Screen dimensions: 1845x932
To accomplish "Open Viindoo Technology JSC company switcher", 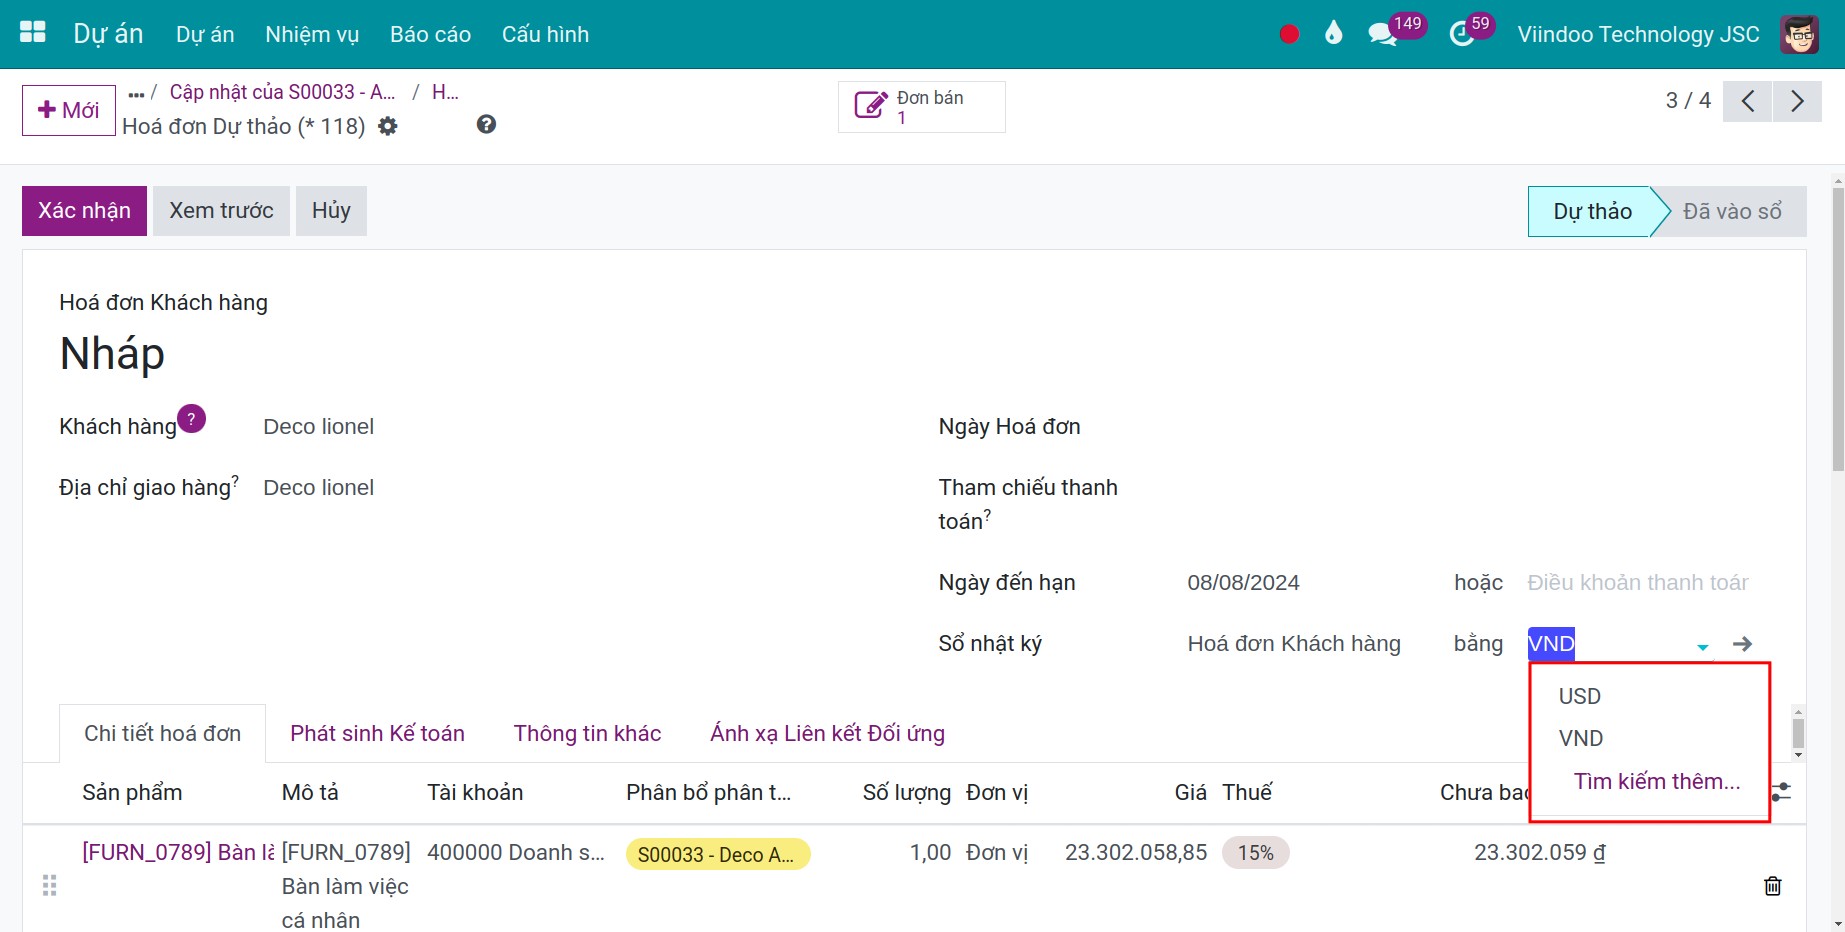I will coord(1638,34).
